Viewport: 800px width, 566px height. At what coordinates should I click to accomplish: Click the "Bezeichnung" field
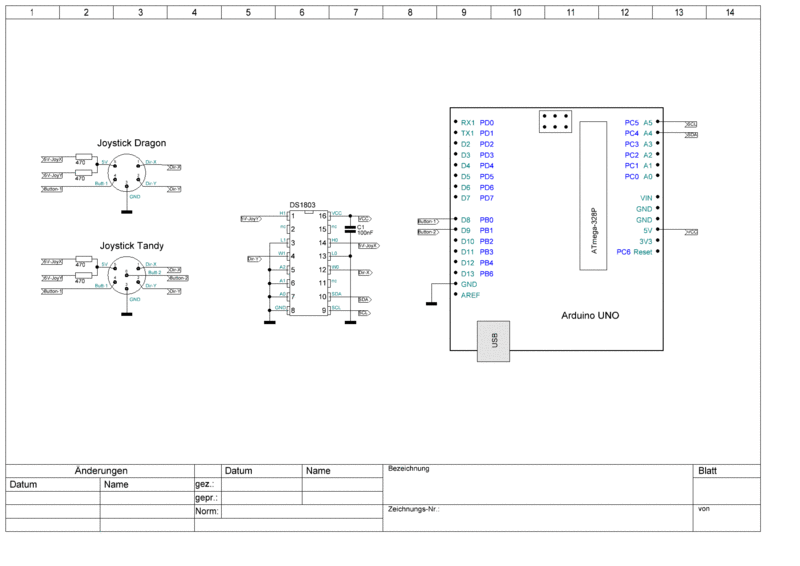pos(538,484)
